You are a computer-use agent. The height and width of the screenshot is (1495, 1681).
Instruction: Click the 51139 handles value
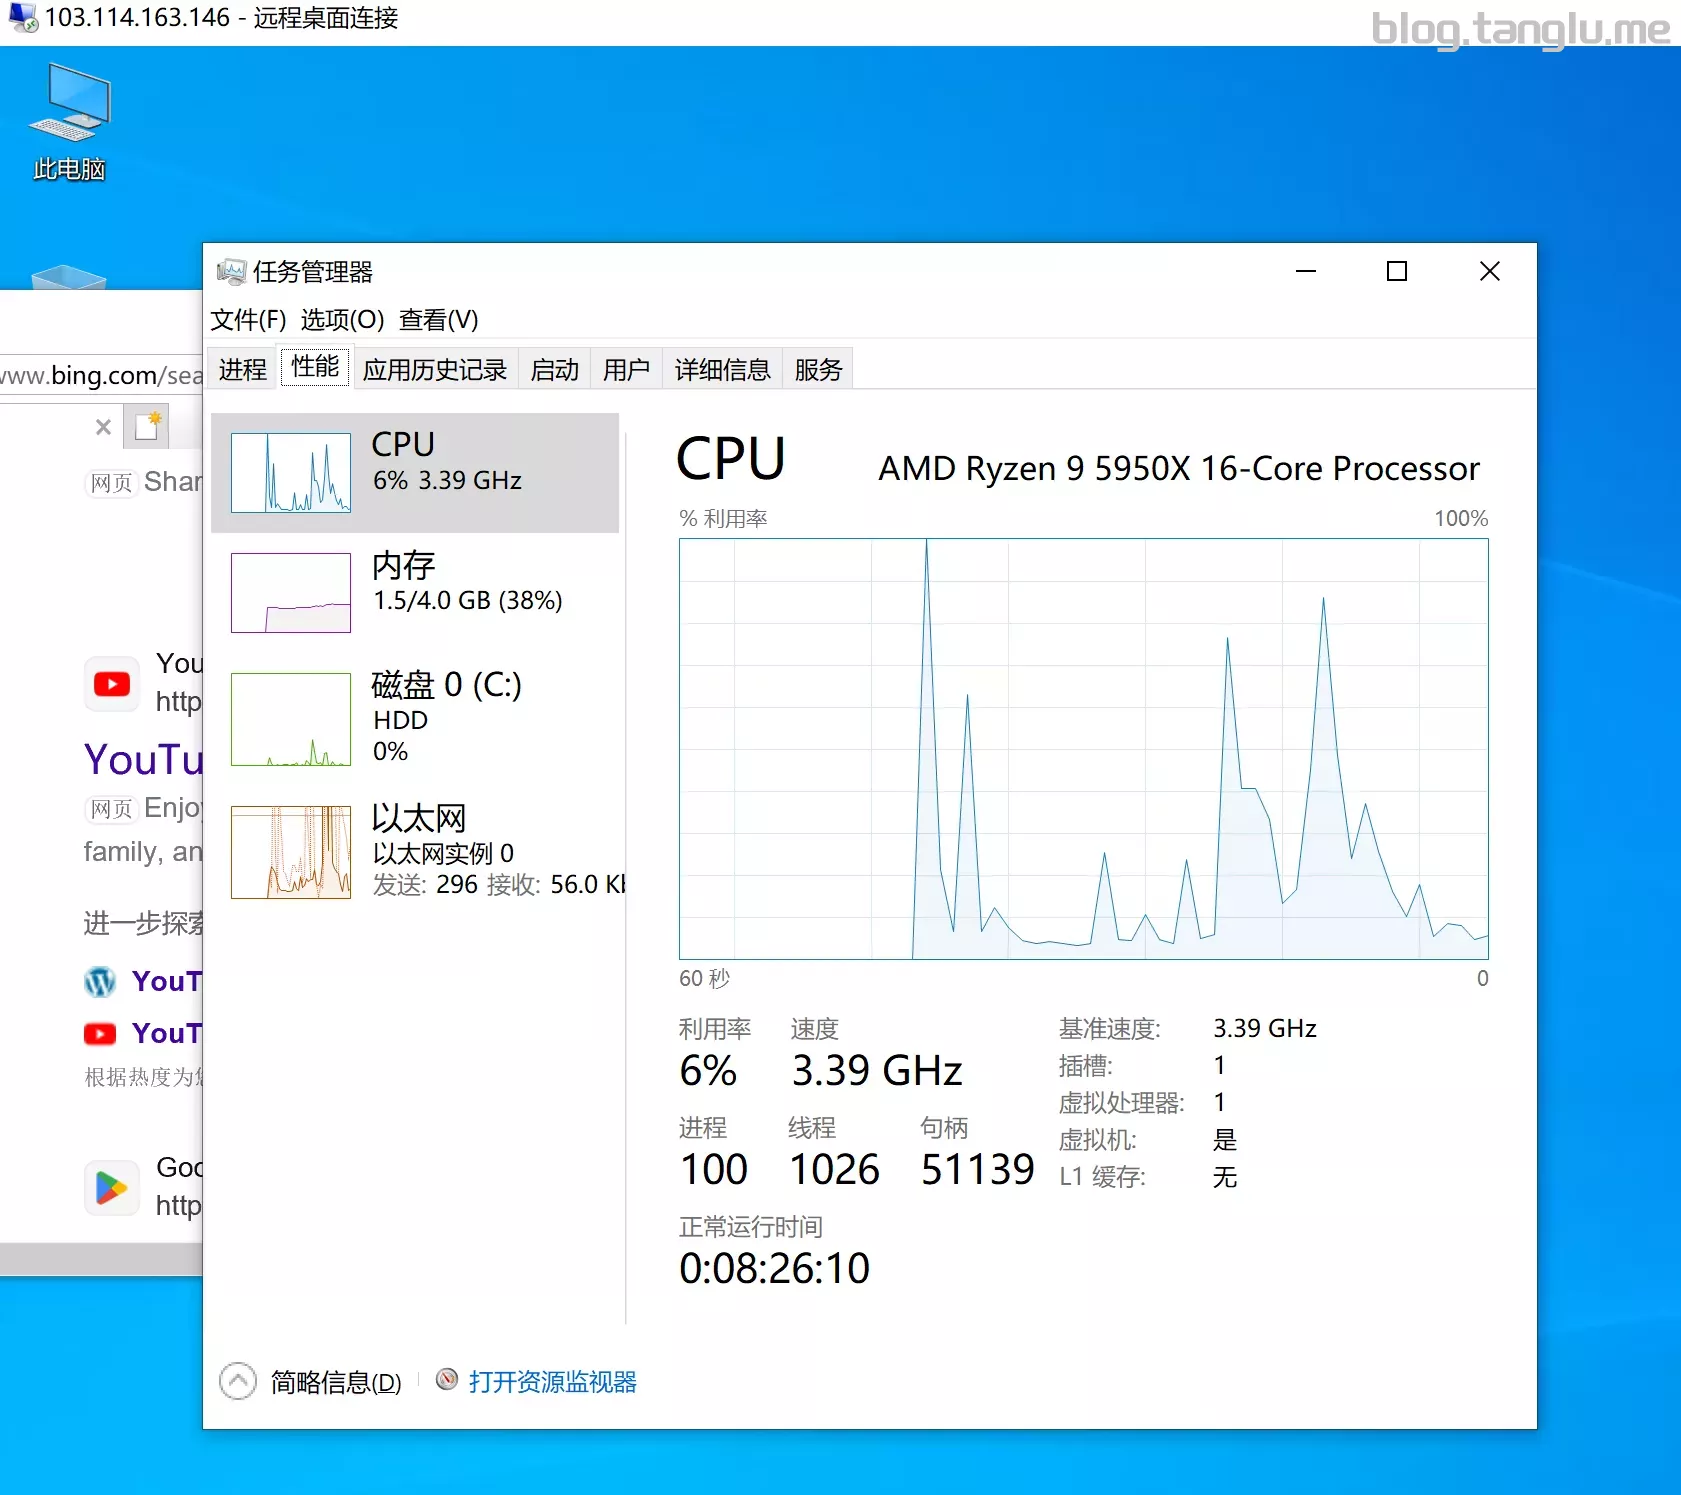pyautogui.click(x=977, y=1170)
